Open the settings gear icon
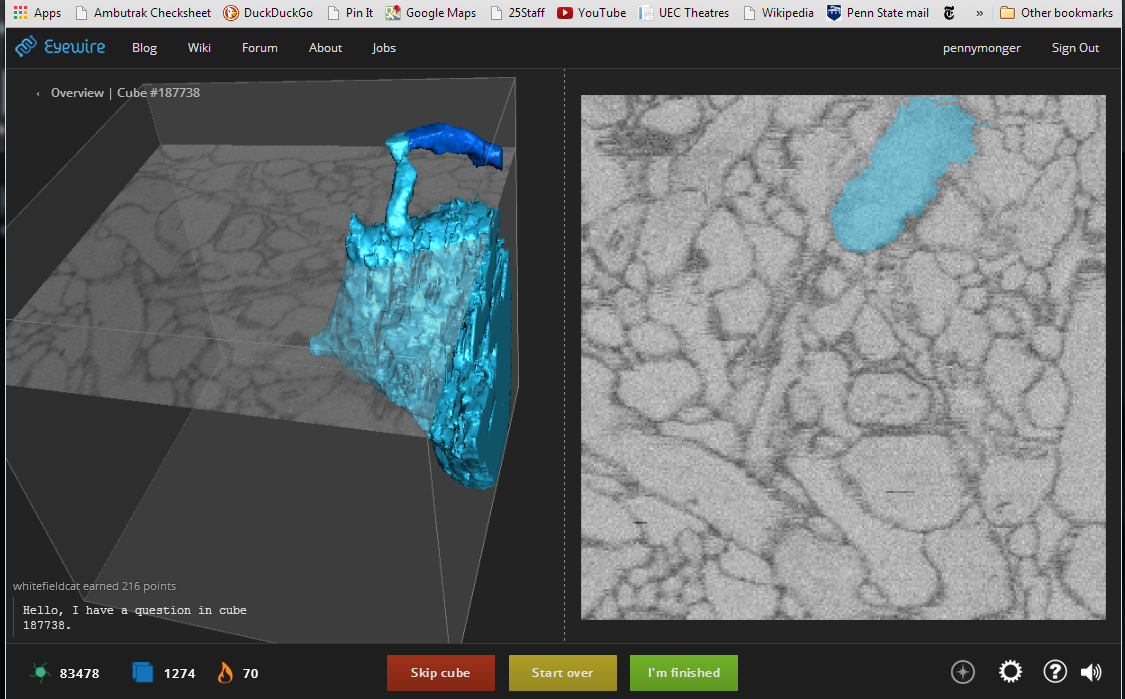 [x=1011, y=672]
